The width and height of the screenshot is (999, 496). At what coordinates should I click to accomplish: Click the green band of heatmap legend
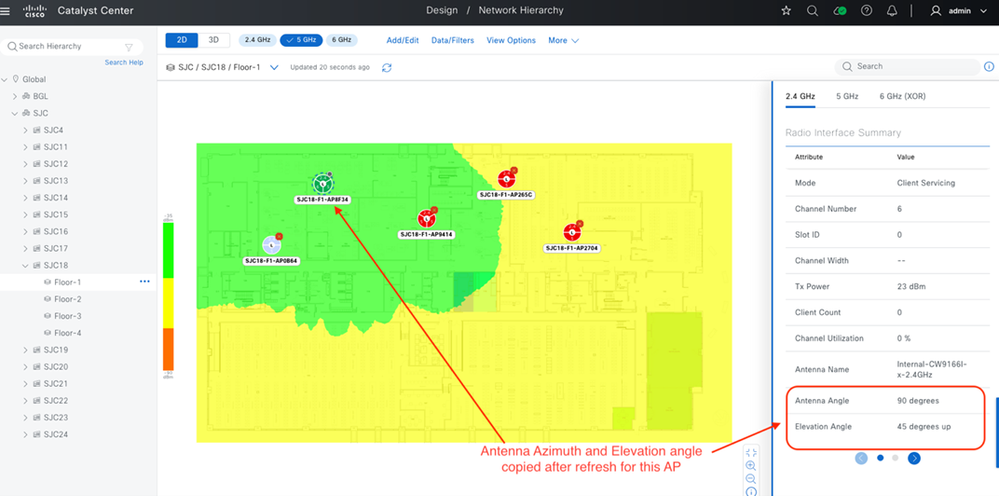(x=168, y=250)
